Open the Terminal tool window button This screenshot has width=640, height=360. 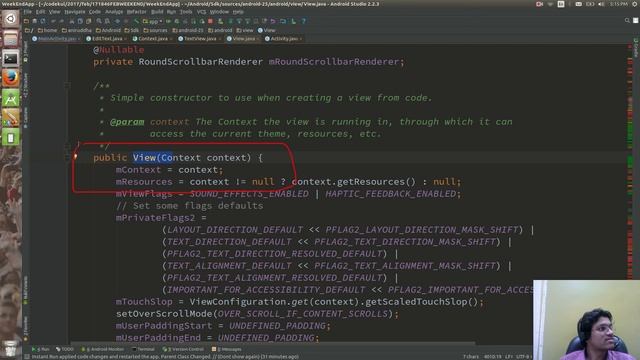[144, 349]
